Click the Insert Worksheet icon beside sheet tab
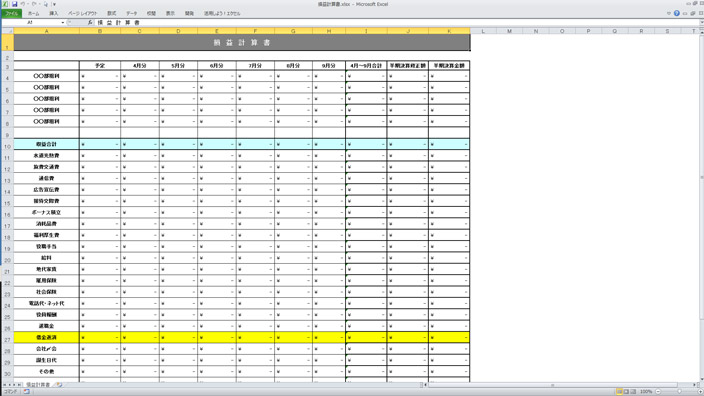Viewport: 704px width, 396px height. point(59,385)
